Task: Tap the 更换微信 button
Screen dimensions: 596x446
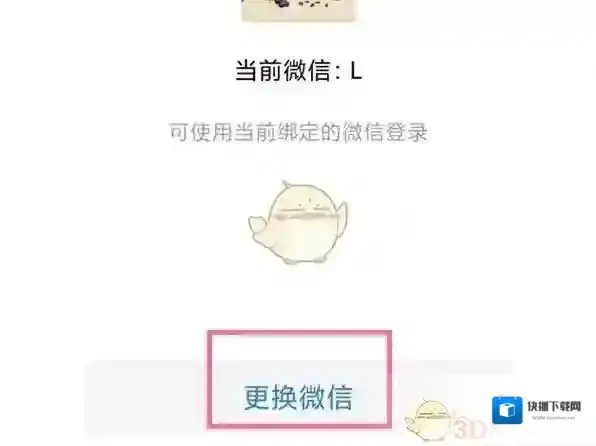Action: point(298,397)
